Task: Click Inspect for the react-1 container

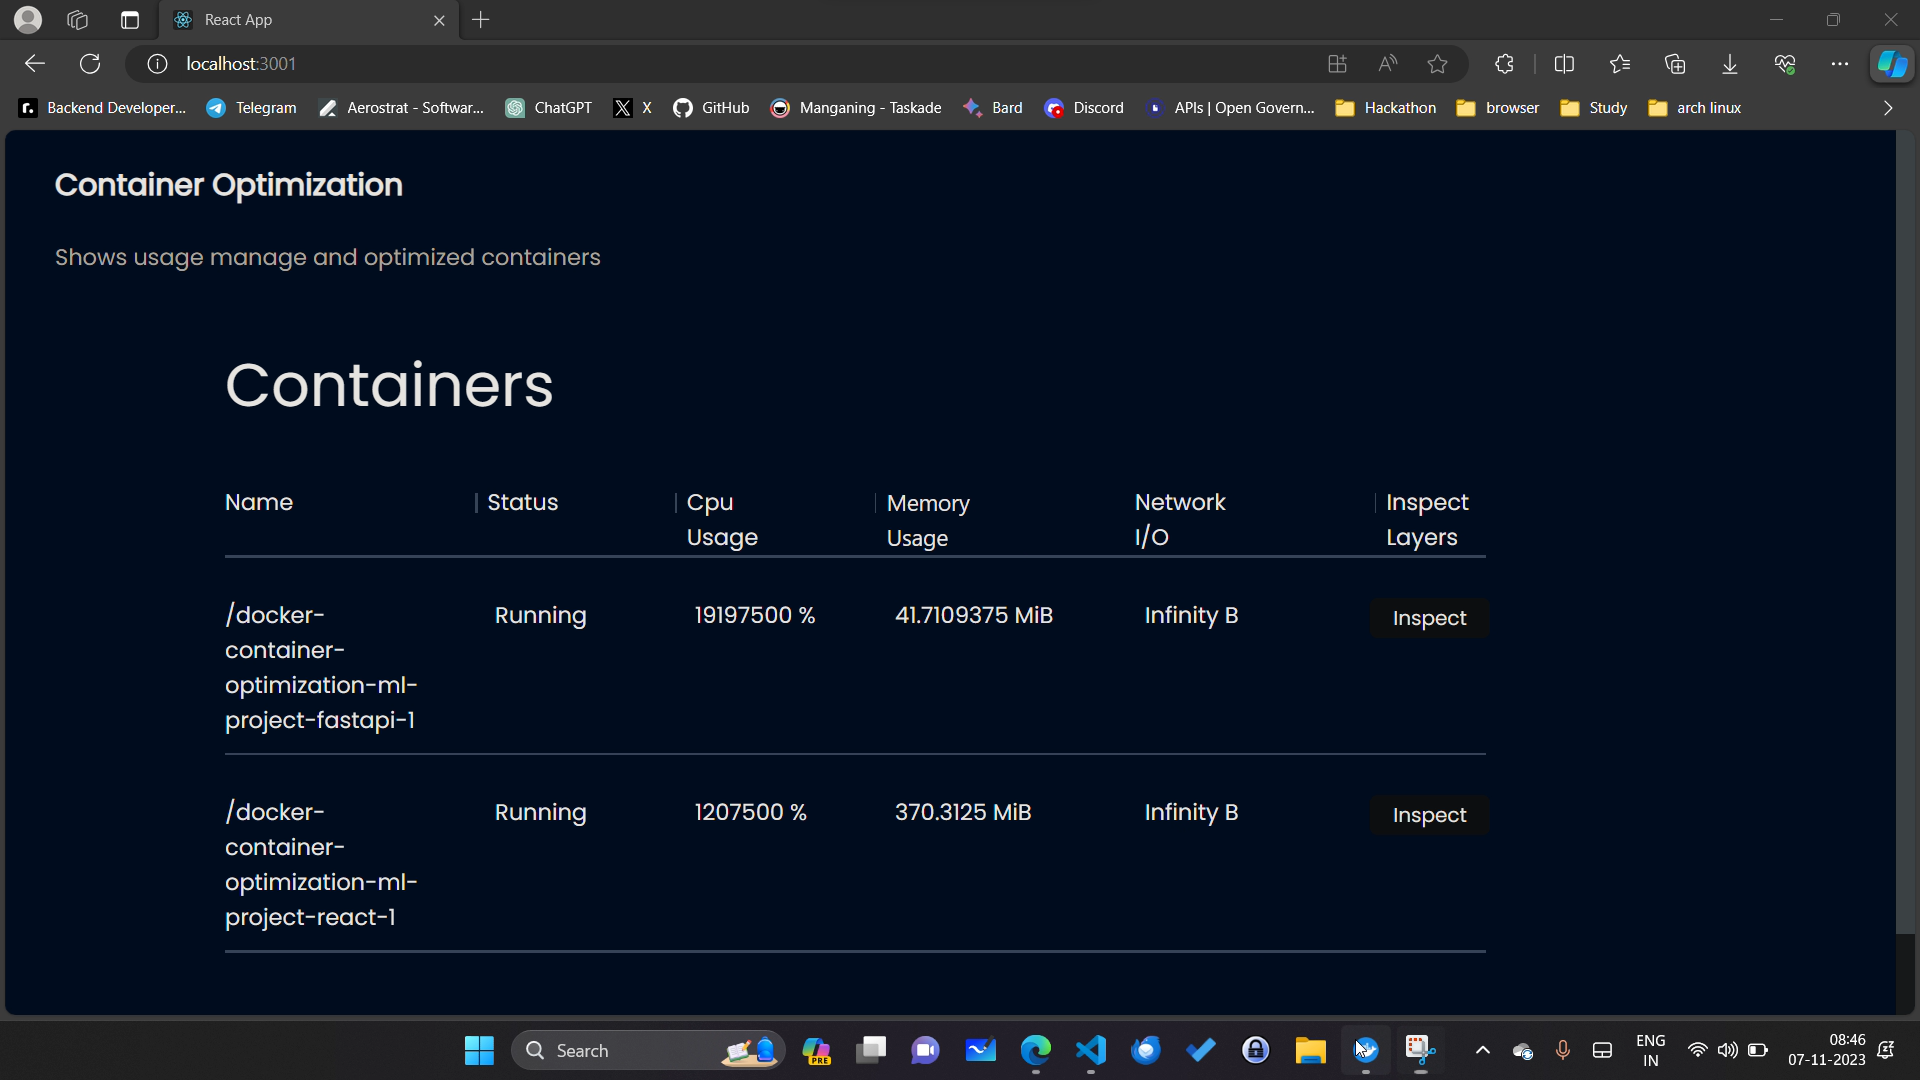Action: click(1428, 815)
